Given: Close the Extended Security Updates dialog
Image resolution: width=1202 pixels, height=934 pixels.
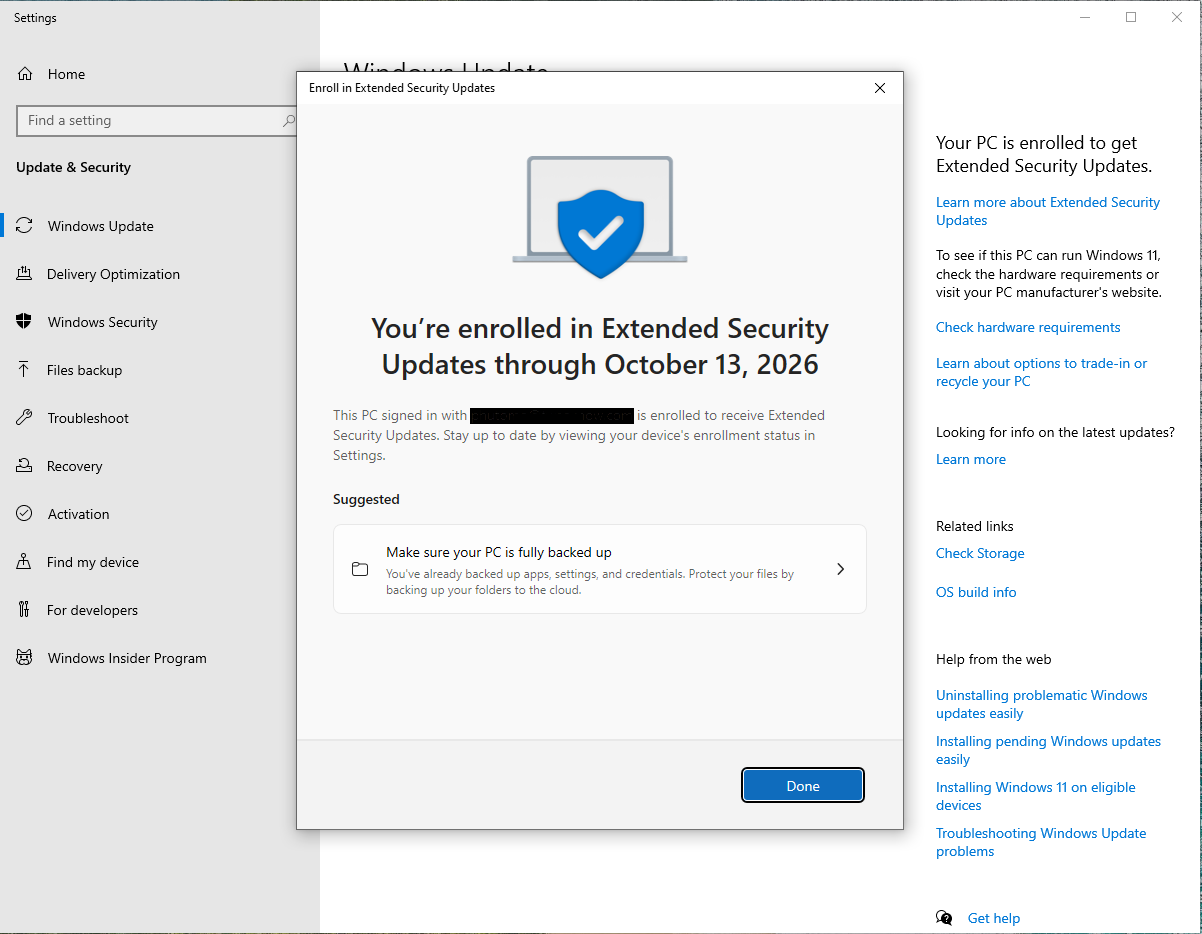Looking at the screenshot, I should (880, 88).
